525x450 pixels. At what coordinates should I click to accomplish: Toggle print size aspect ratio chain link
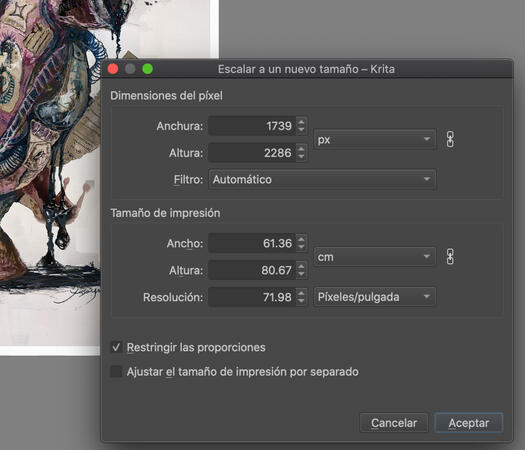[x=450, y=256]
